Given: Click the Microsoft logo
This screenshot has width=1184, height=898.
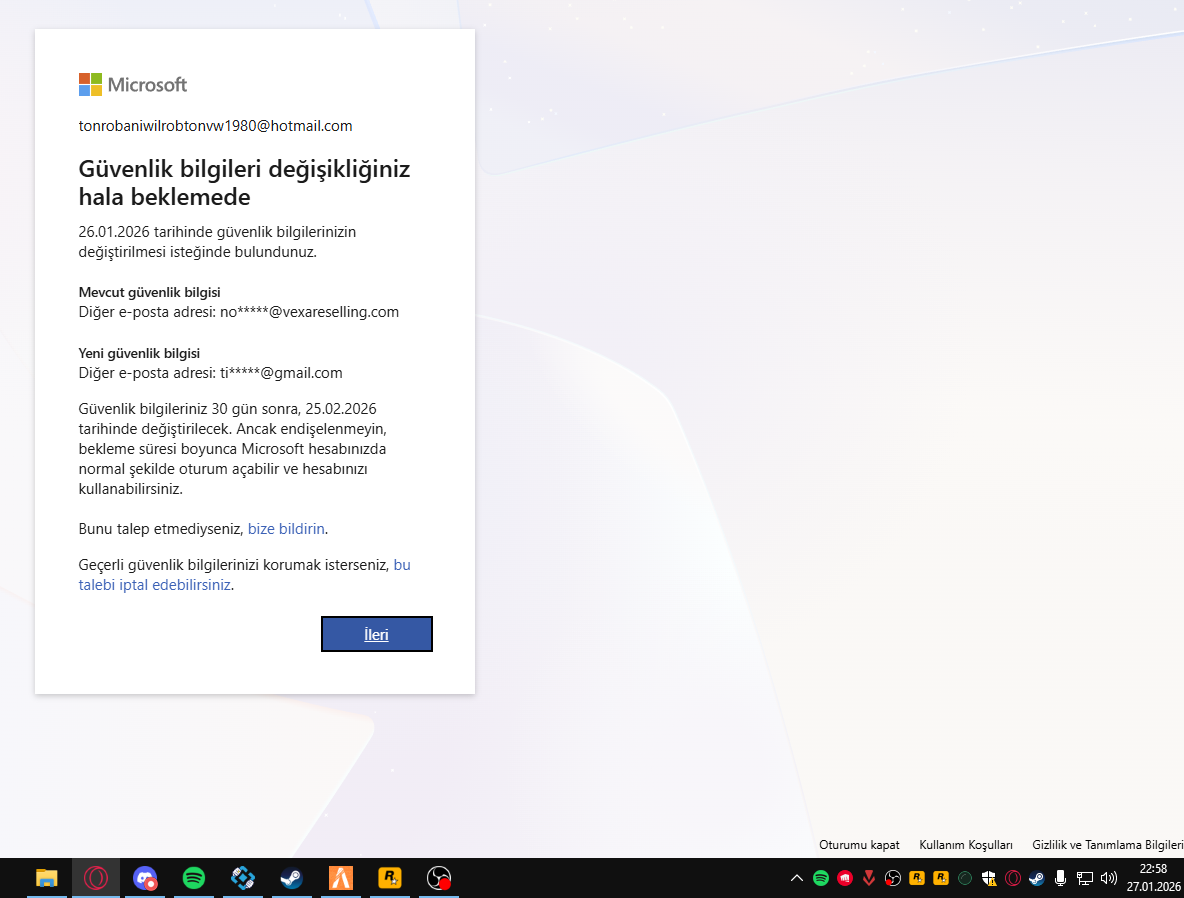Looking at the screenshot, I should point(133,85).
